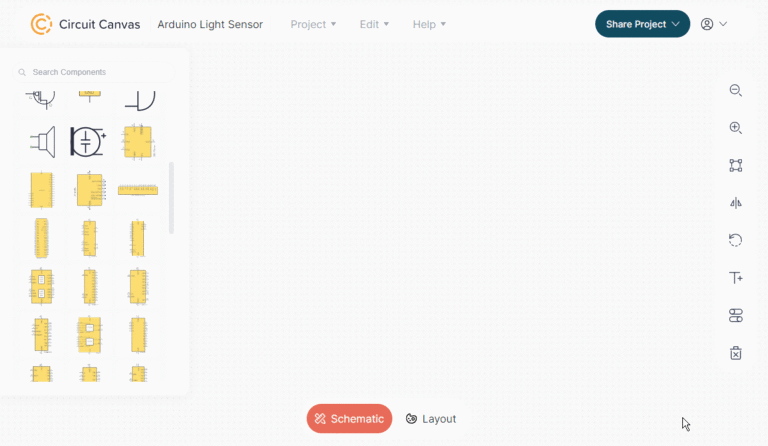Add a text label with T+ tool
The height and width of the screenshot is (446, 768).
click(x=736, y=278)
